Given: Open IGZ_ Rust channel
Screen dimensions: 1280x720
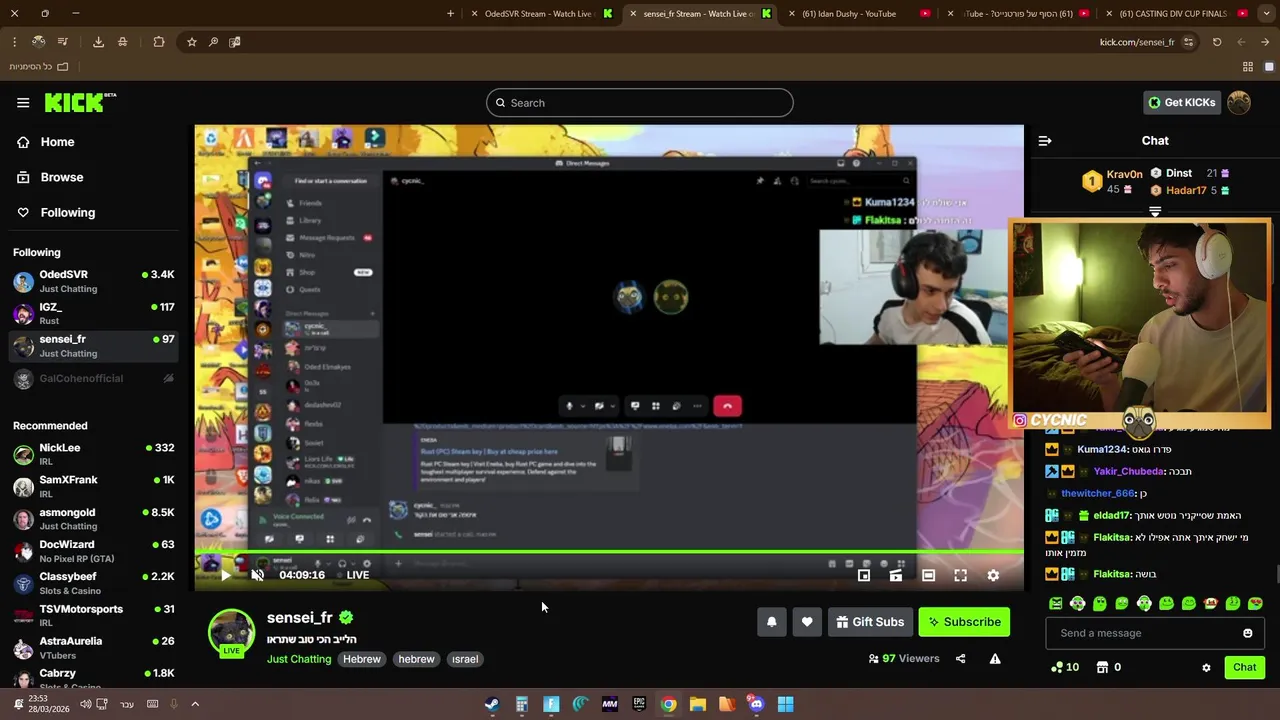Looking at the screenshot, I should tap(93, 314).
